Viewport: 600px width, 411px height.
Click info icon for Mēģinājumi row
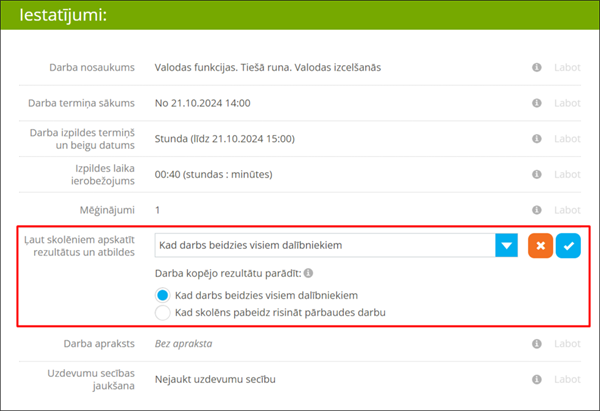[x=536, y=210]
